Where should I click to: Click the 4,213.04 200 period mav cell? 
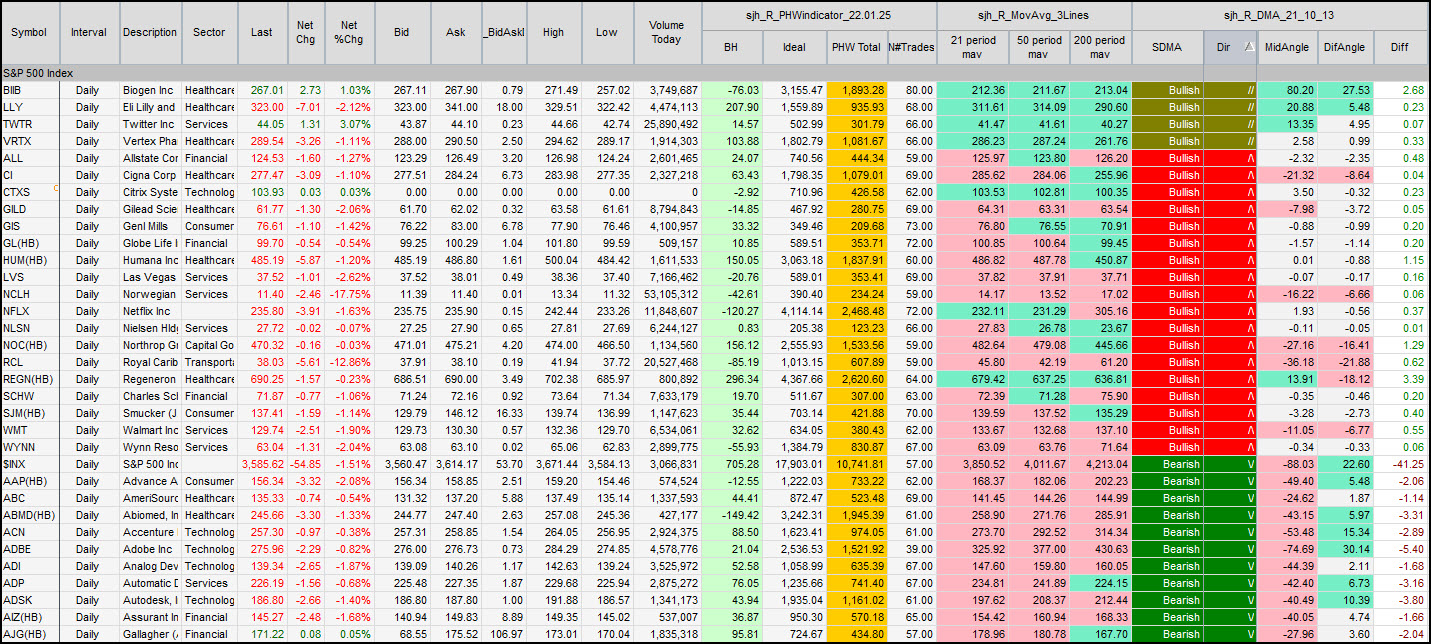click(1100, 464)
